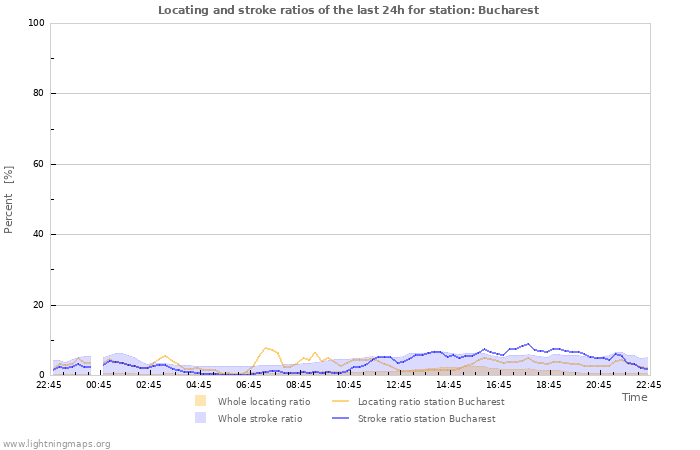
Task: Click the Whole locating ratio orange swatch
Action: tap(200, 401)
